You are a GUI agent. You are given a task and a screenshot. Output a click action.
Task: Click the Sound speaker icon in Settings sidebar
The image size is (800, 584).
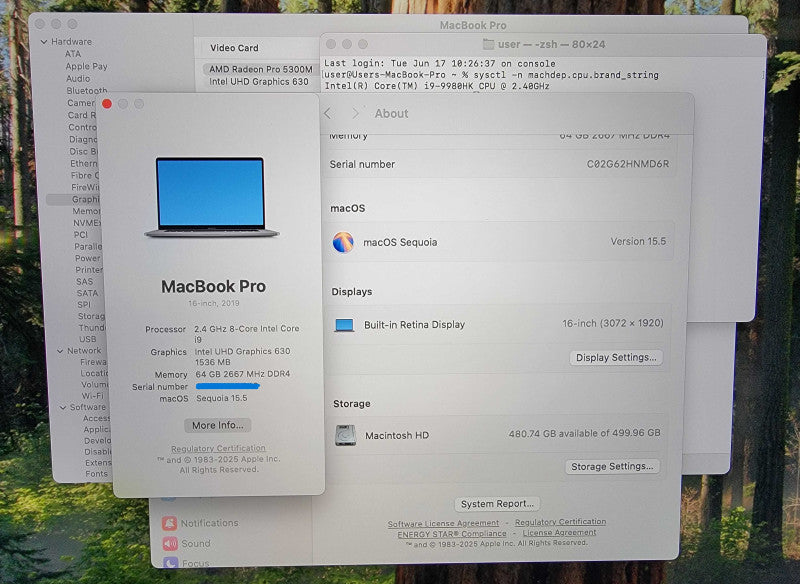pyautogui.click(x=170, y=544)
